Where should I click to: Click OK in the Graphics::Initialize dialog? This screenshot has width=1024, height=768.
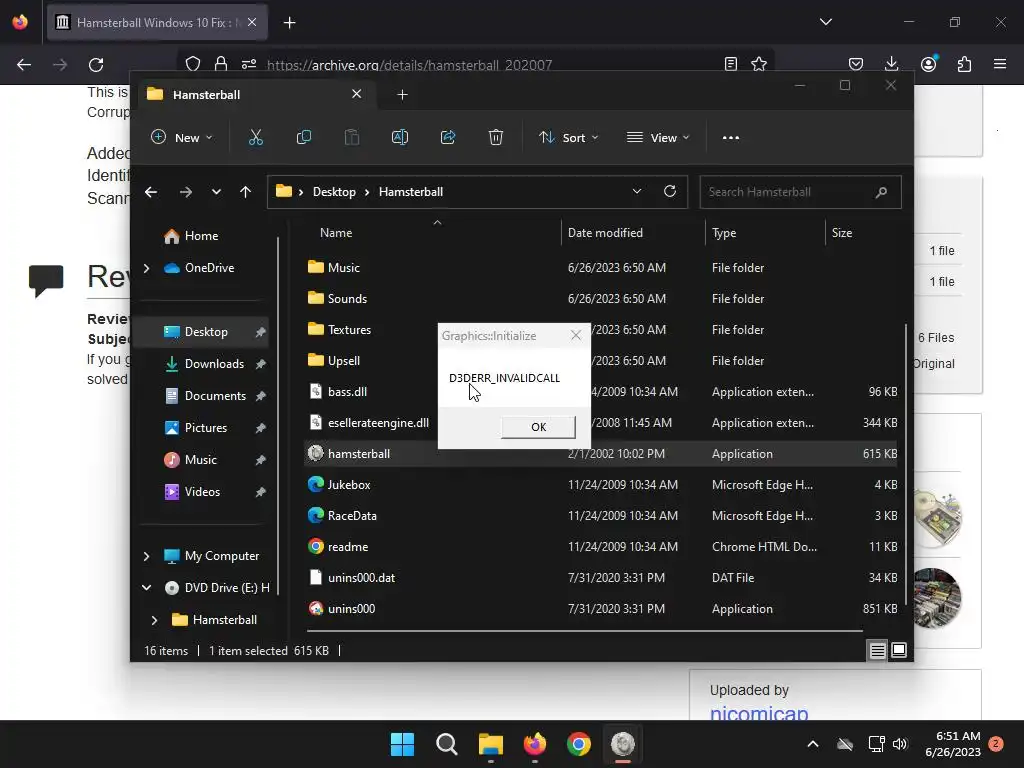point(538,427)
